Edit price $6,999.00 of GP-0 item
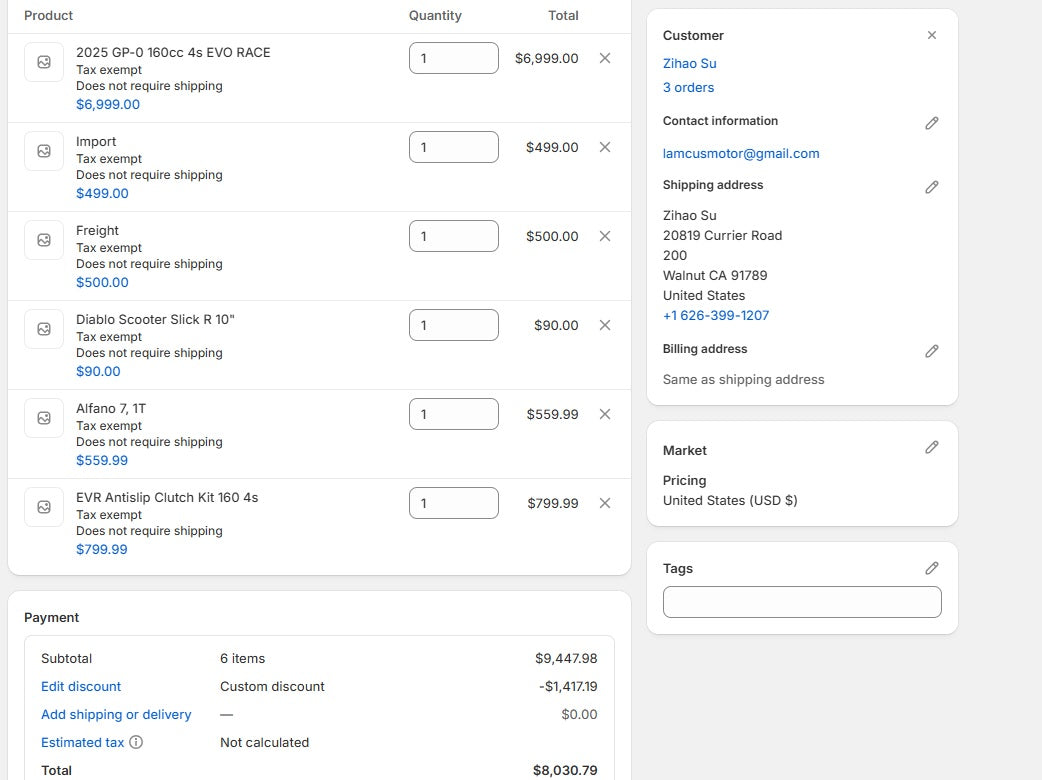1042x780 pixels. pos(108,104)
